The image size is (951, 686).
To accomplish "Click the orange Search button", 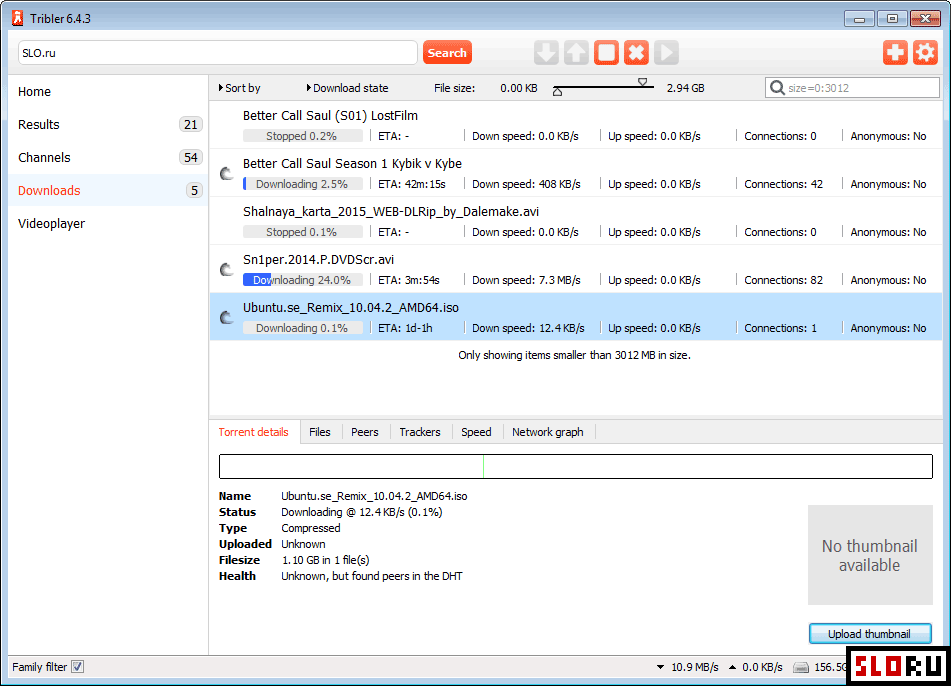I will click(447, 53).
